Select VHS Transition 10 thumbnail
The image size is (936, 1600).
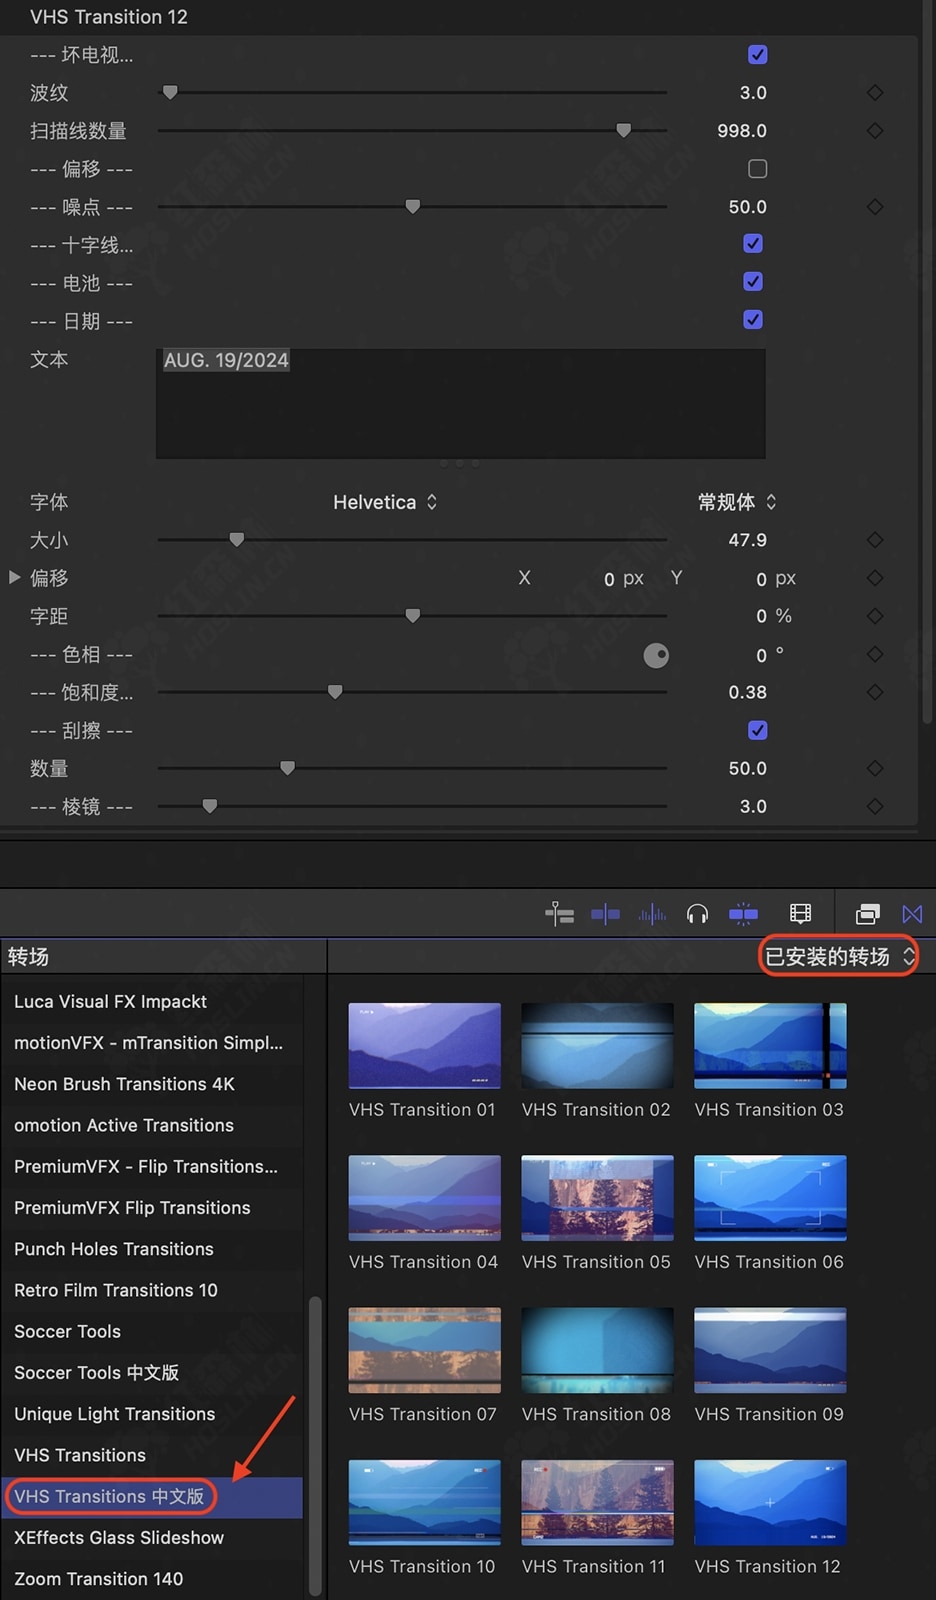pos(424,1502)
